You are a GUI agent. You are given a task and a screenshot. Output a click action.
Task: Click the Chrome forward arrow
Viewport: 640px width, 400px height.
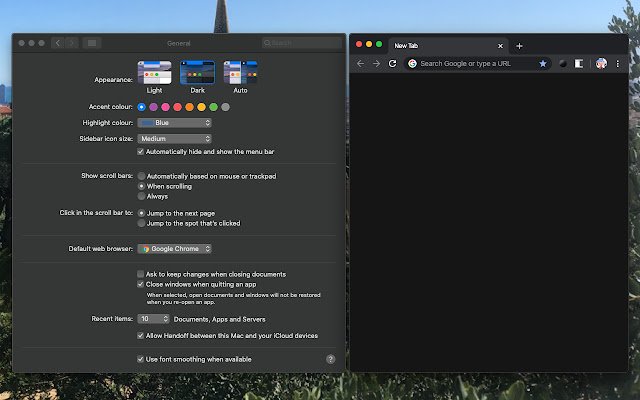(376, 64)
